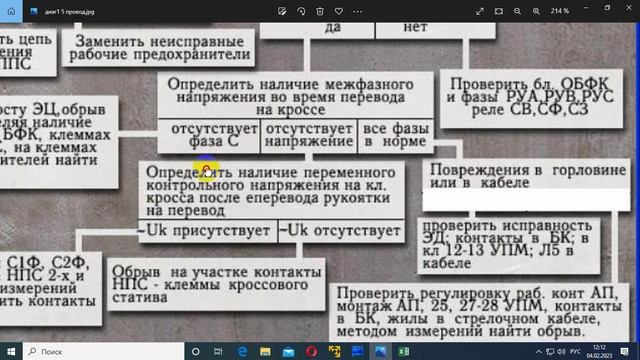The height and width of the screenshot is (360, 640).
Task: Select the active Photos taskbar icon
Action: point(380,351)
